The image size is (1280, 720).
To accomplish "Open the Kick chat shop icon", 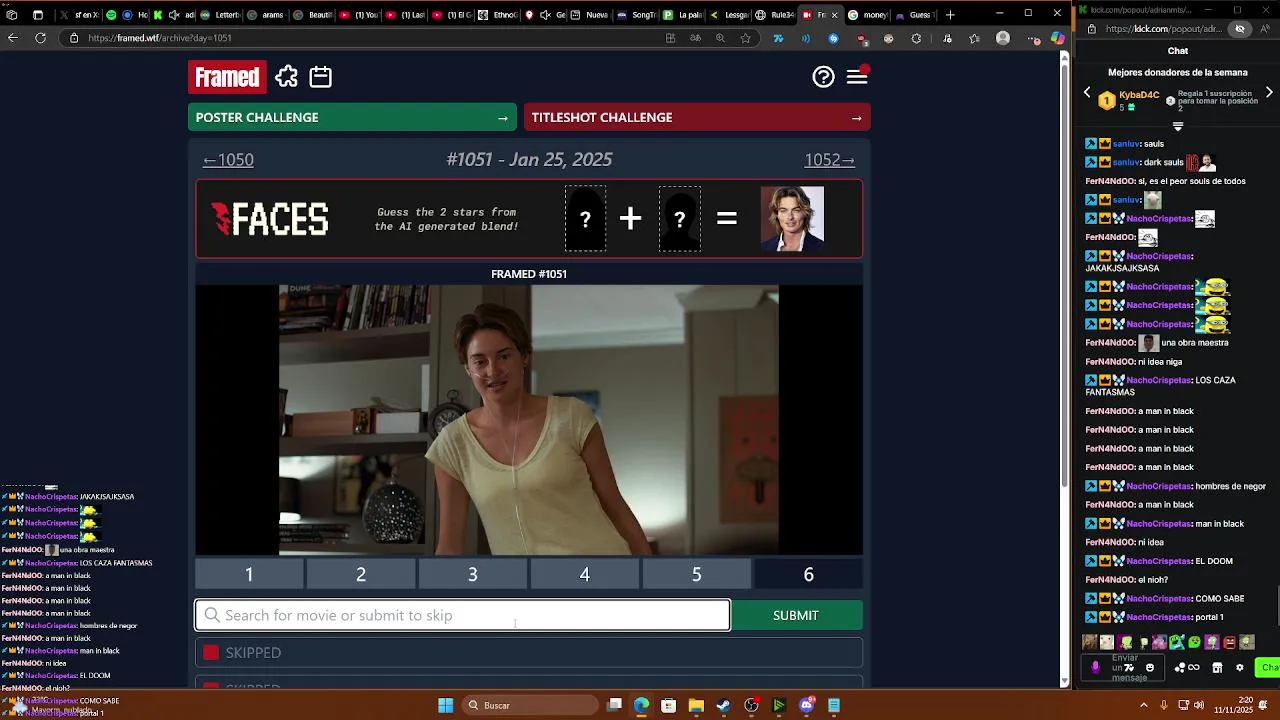I will (x=1217, y=667).
